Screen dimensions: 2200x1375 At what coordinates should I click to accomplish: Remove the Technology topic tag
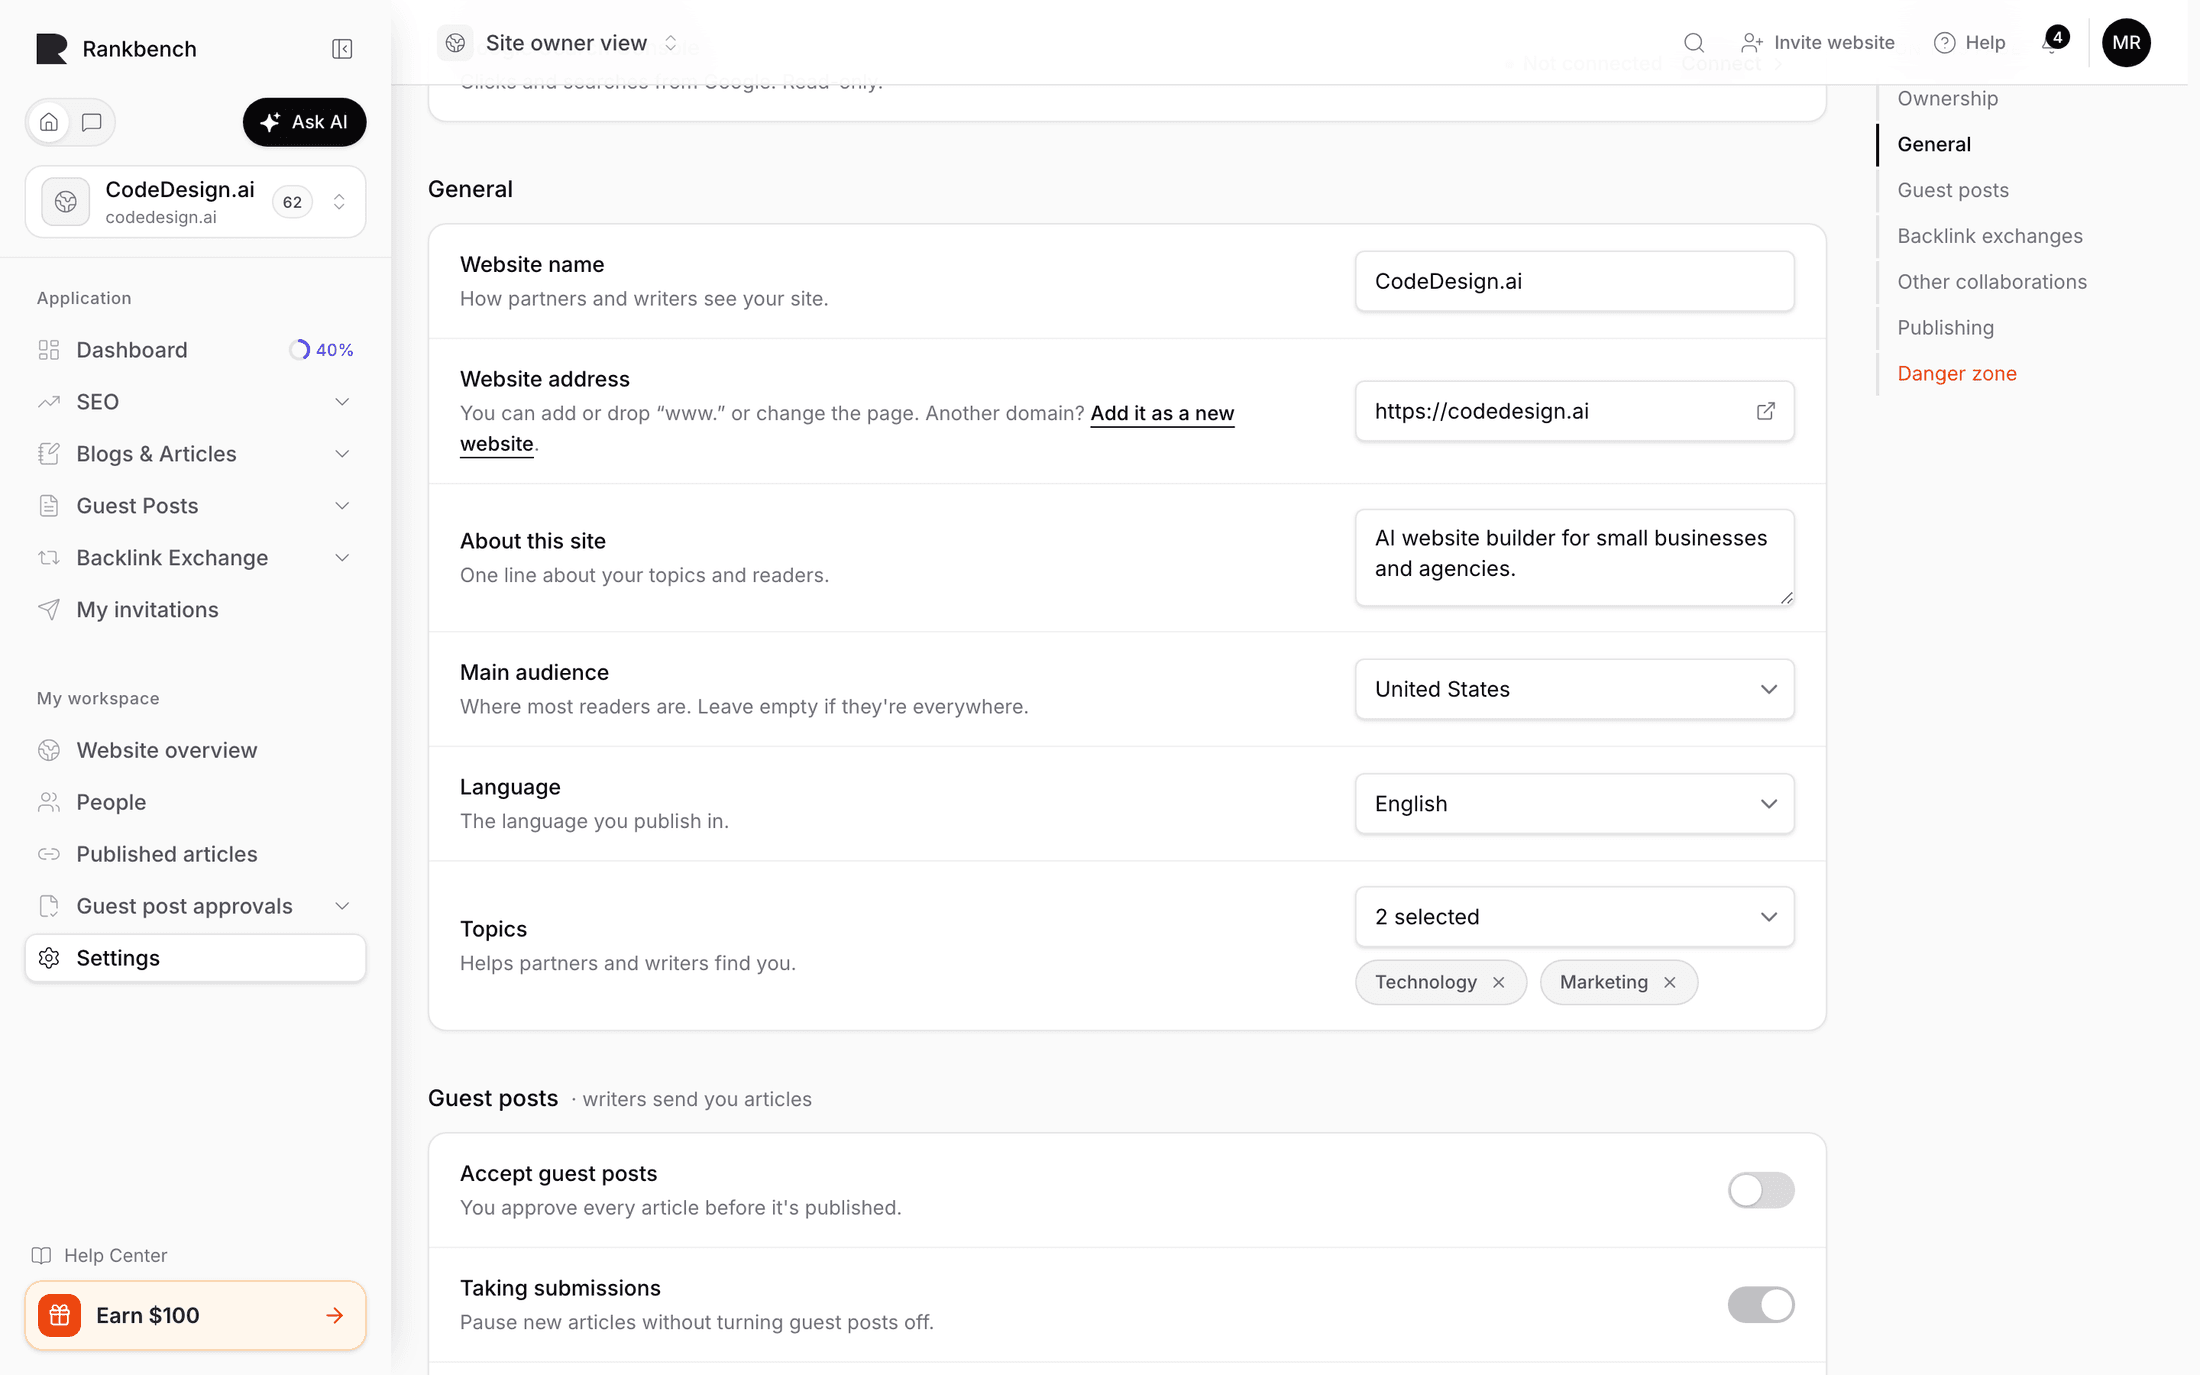click(x=1498, y=982)
